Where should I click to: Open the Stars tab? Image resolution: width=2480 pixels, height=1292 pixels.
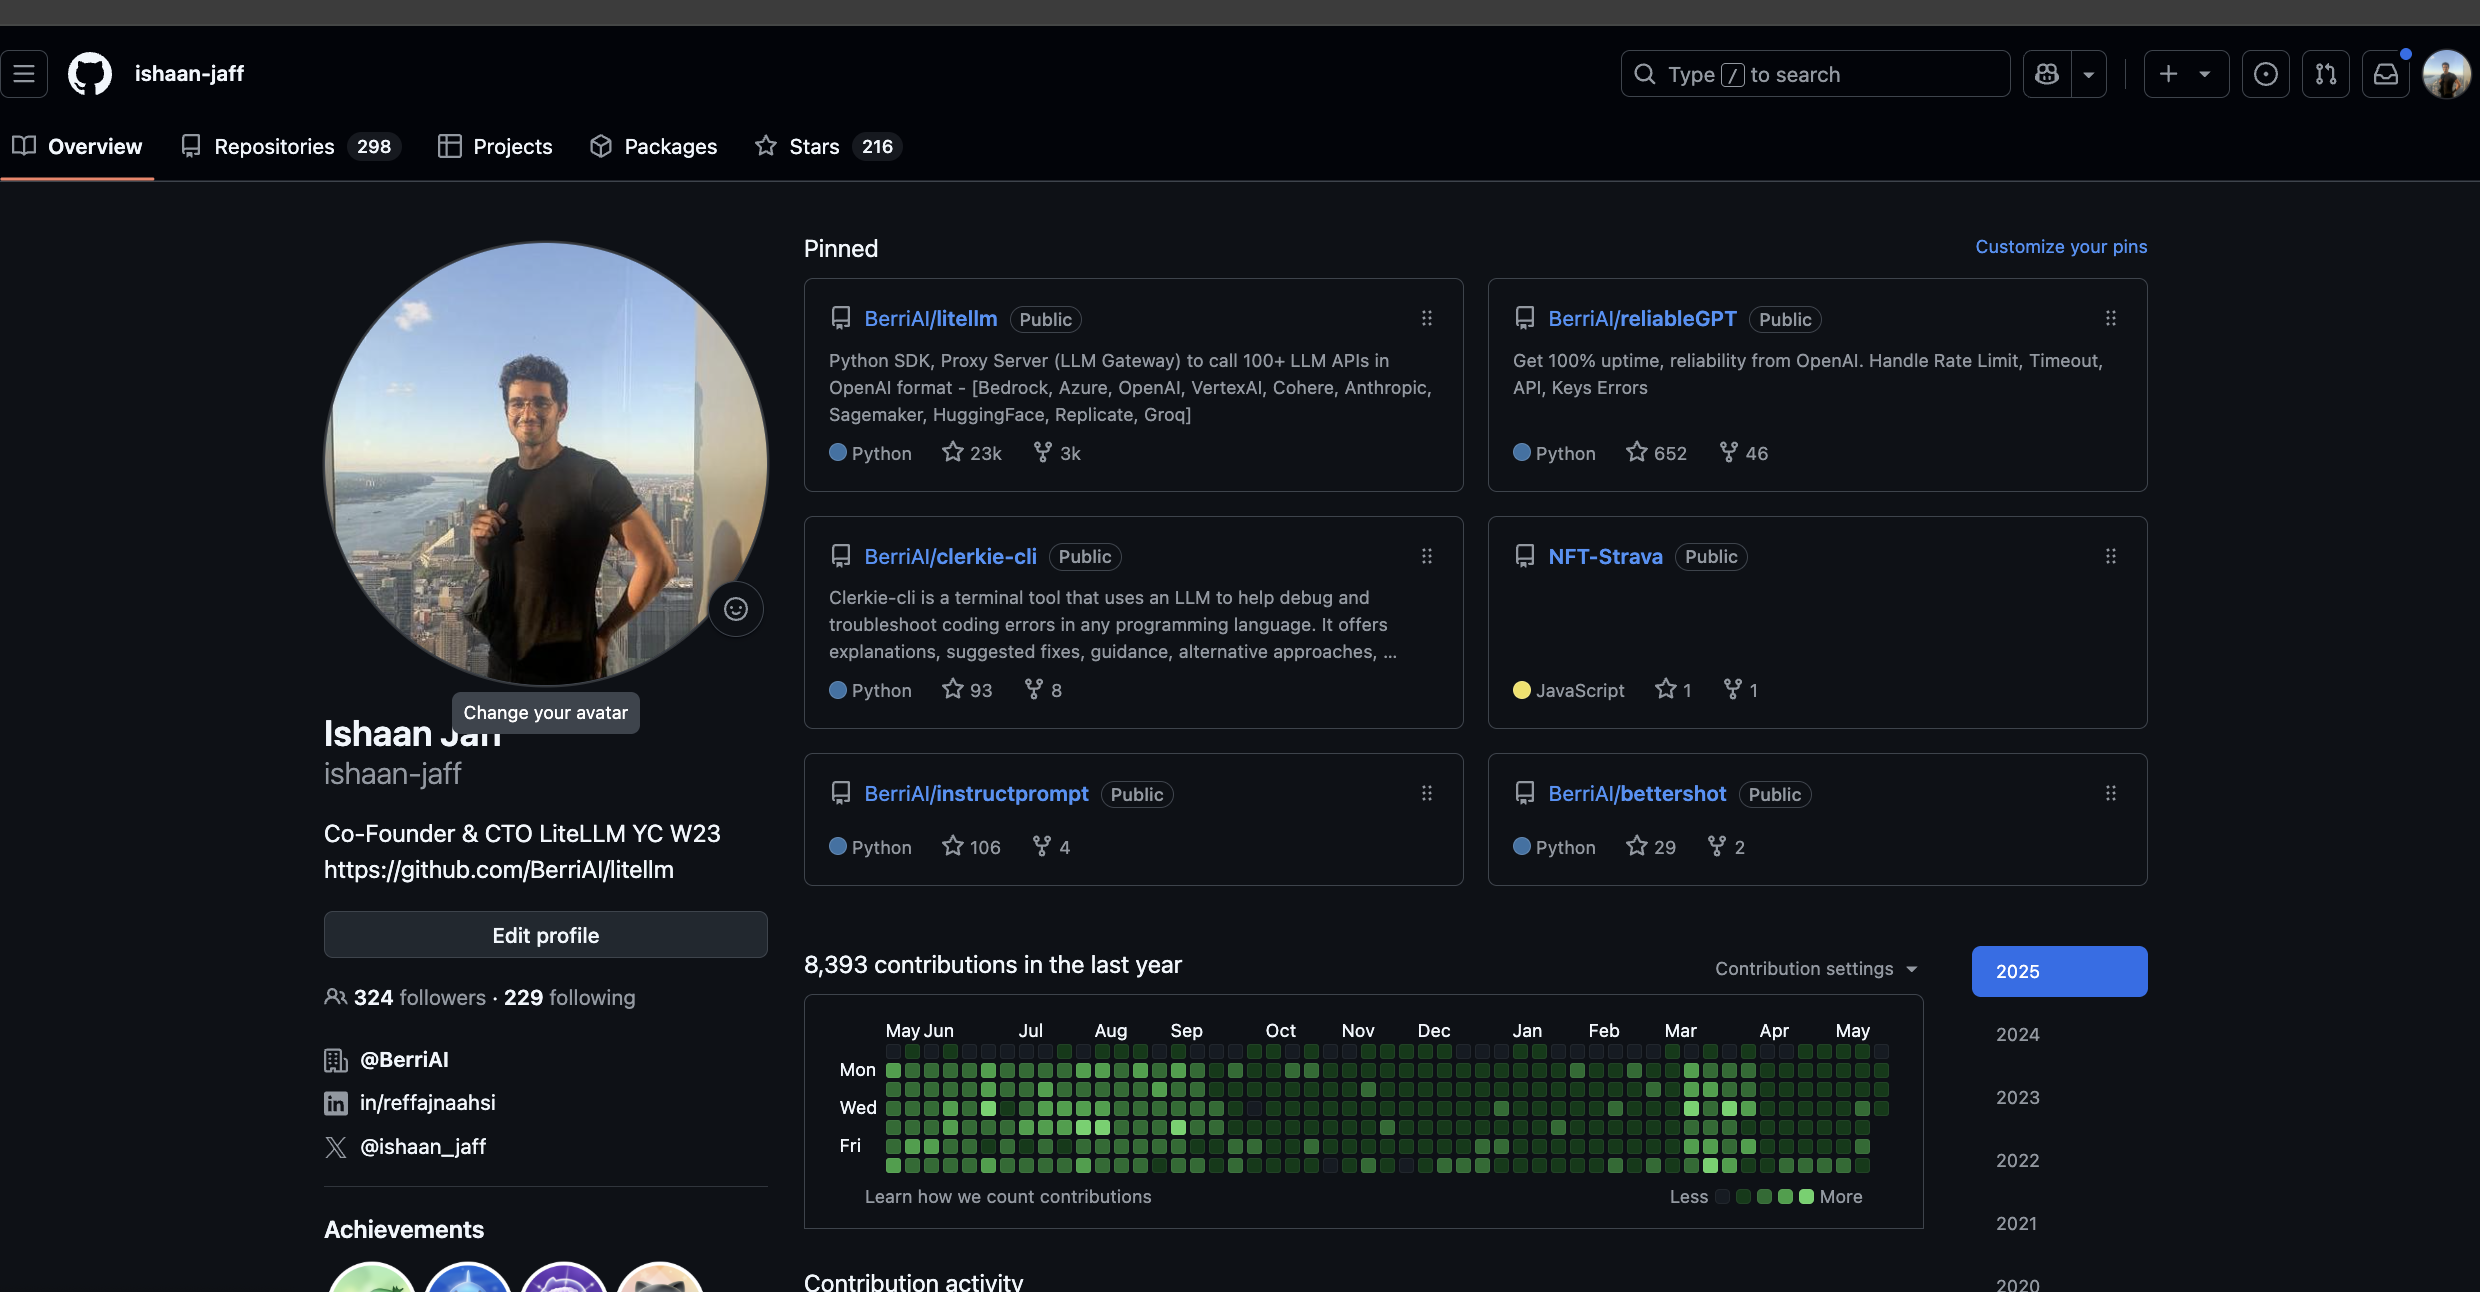coord(814,146)
